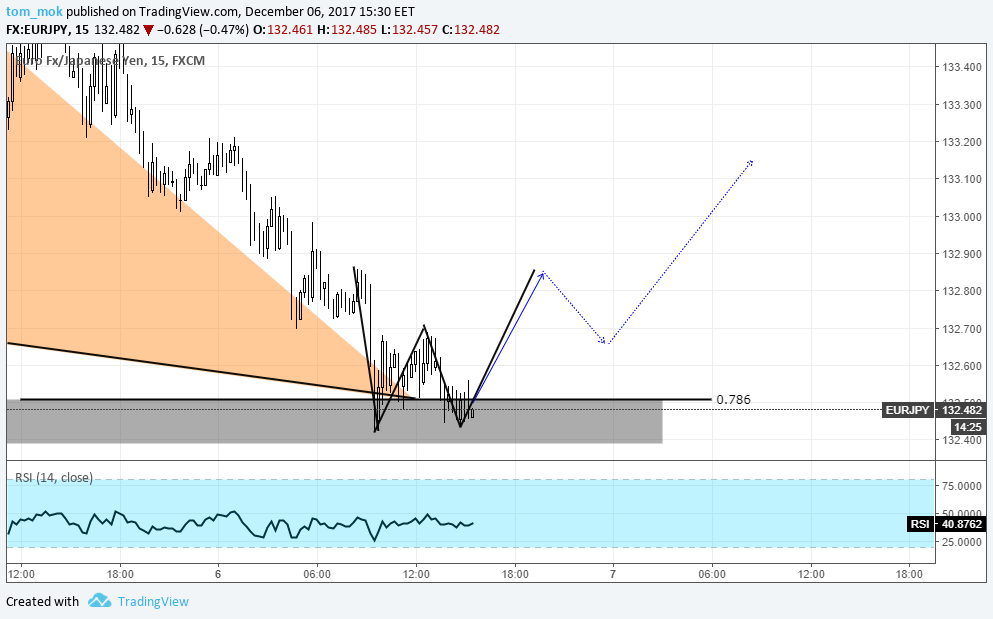This screenshot has height=619, width=993.
Task: Click the 133.400 price axis label
Action: (962, 67)
